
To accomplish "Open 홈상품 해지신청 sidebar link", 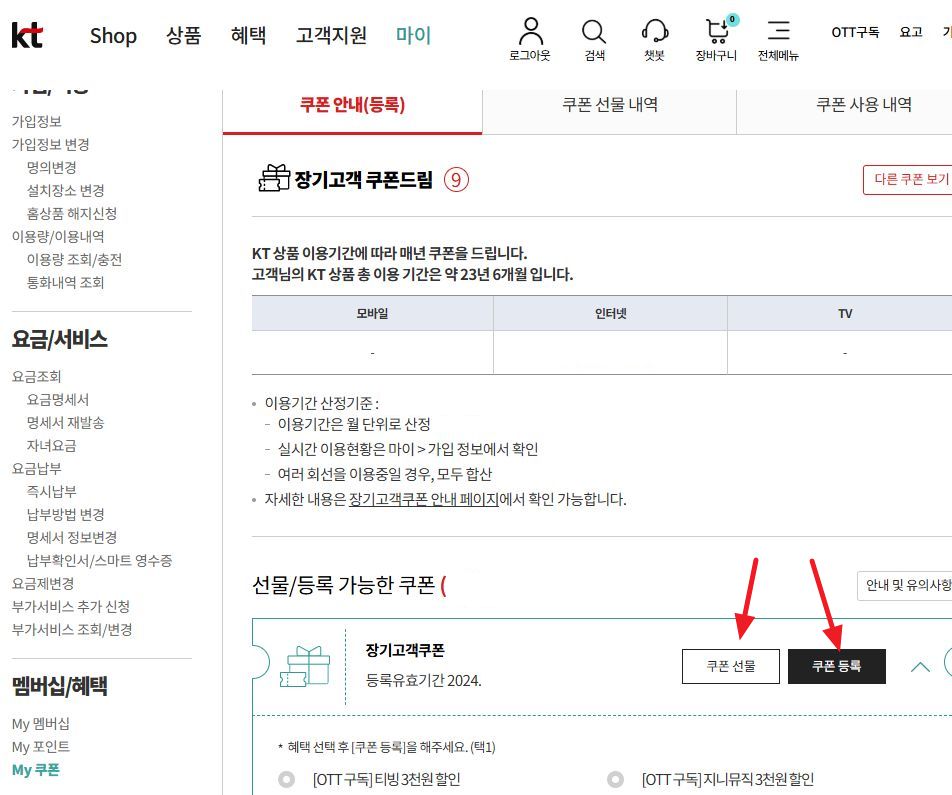I will click(x=72, y=214).
